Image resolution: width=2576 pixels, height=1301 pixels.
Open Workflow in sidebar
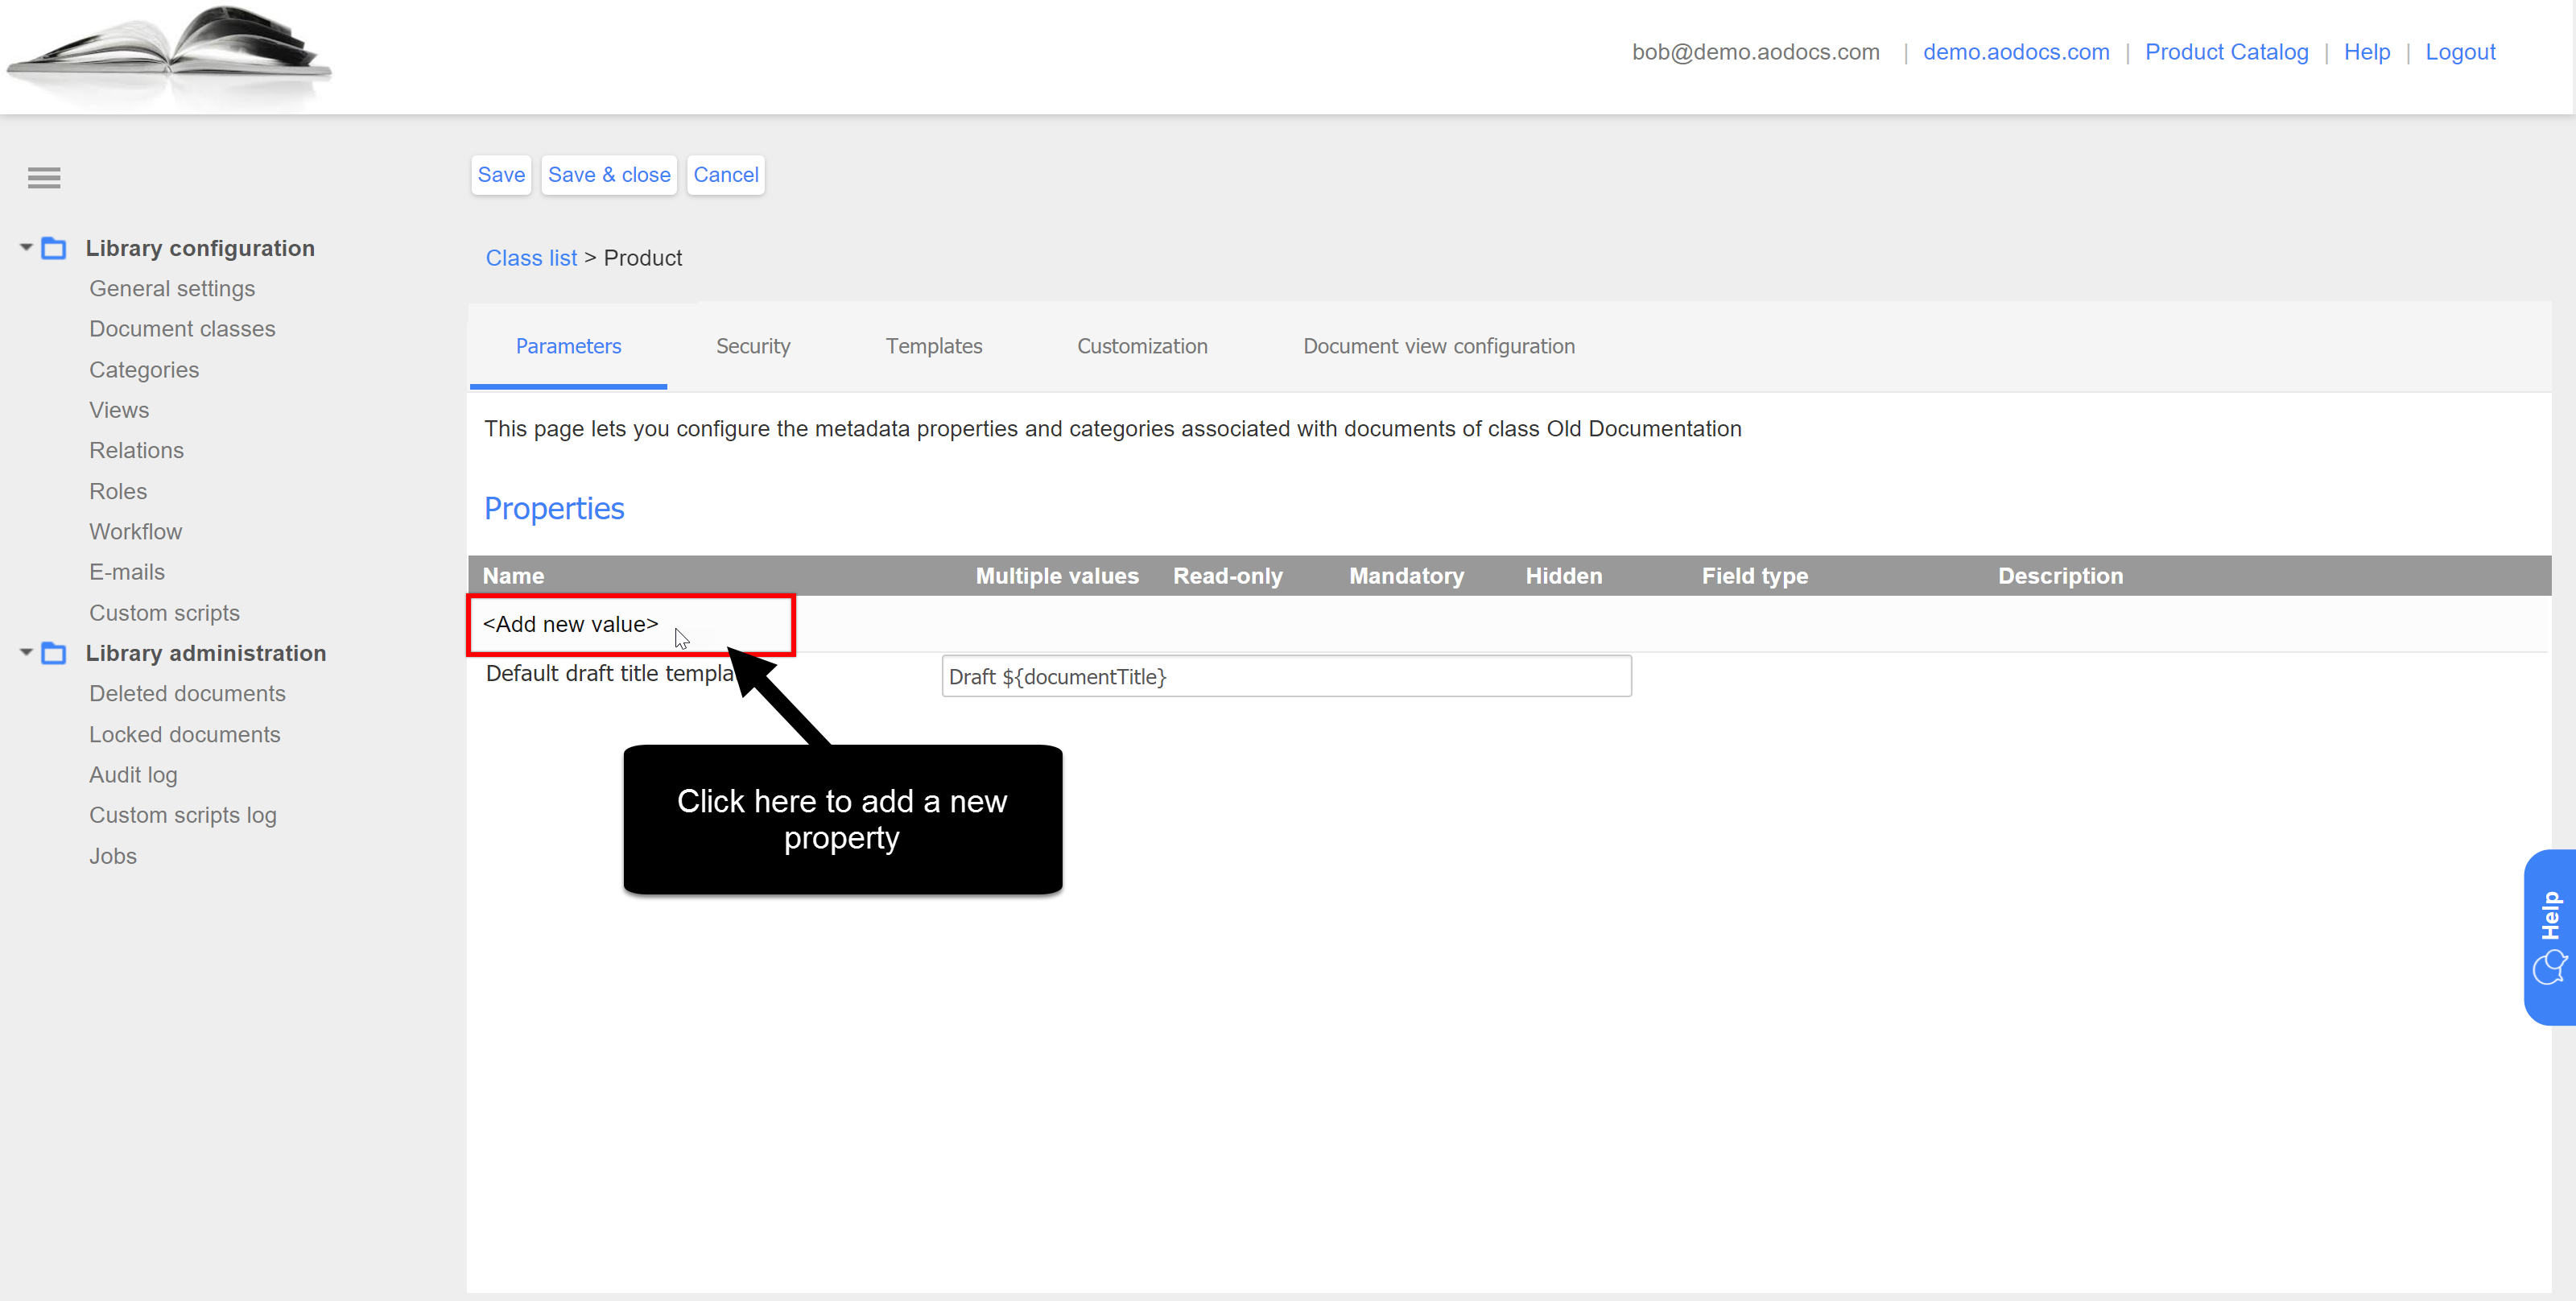click(135, 532)
